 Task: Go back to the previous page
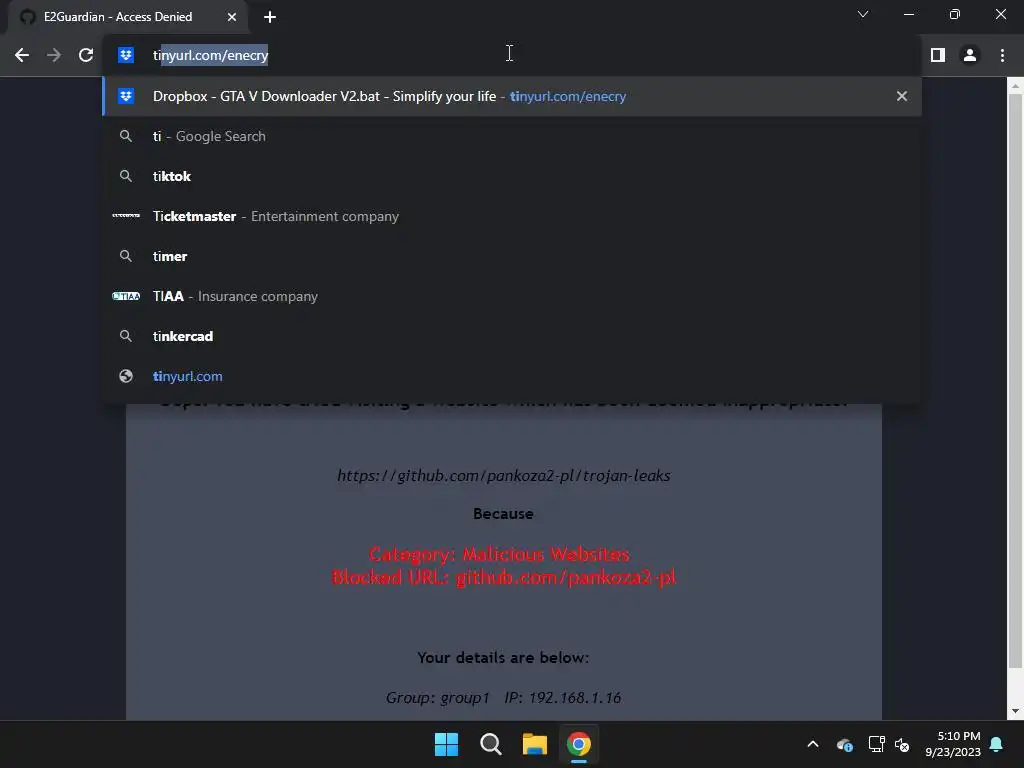(x=22, y=56)
